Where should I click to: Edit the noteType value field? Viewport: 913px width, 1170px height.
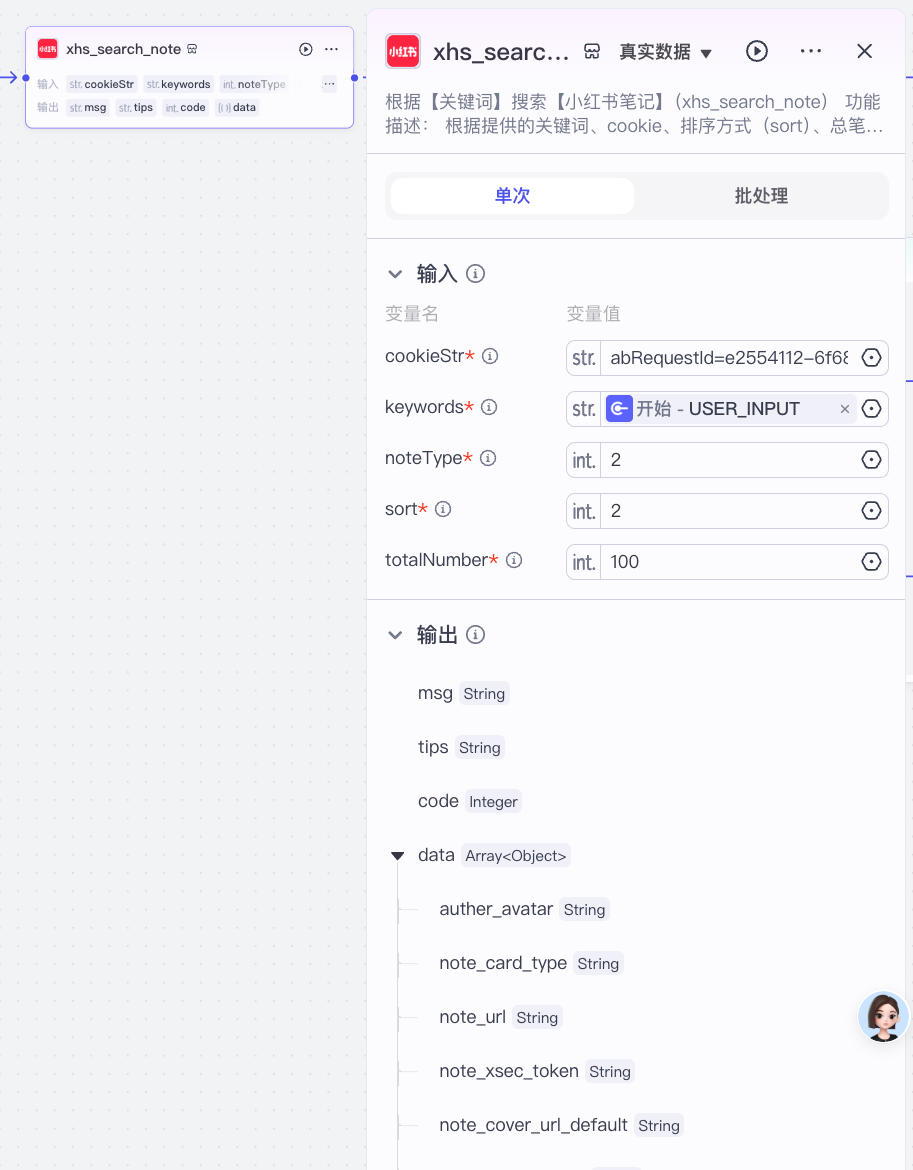pos(729,460)
